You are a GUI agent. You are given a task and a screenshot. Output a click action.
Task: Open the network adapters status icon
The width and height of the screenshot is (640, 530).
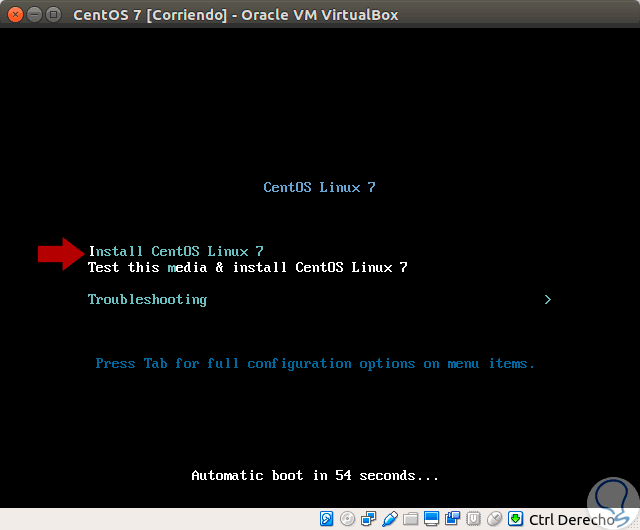point(369,519)
